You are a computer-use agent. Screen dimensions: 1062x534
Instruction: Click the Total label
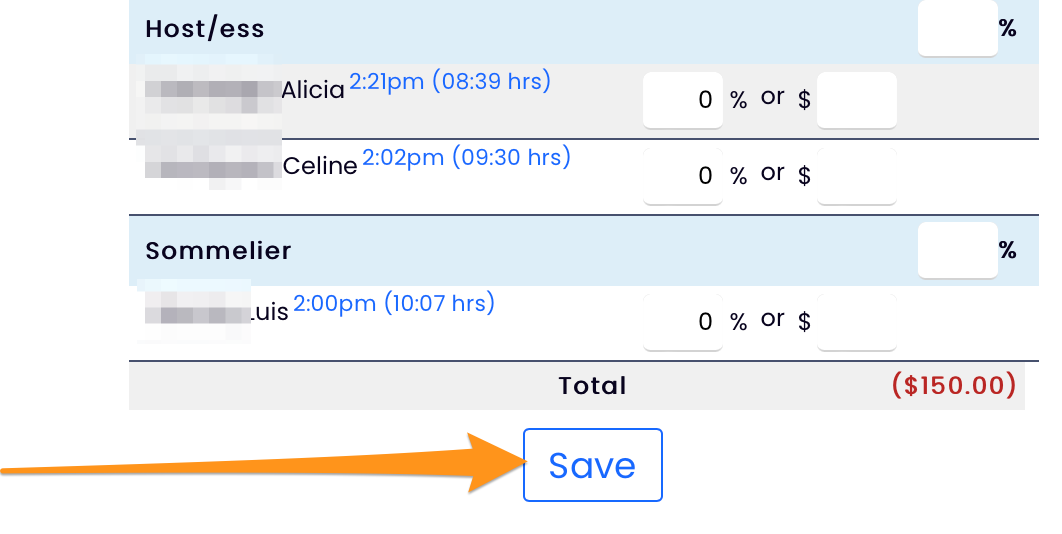[x=592, y=386]
